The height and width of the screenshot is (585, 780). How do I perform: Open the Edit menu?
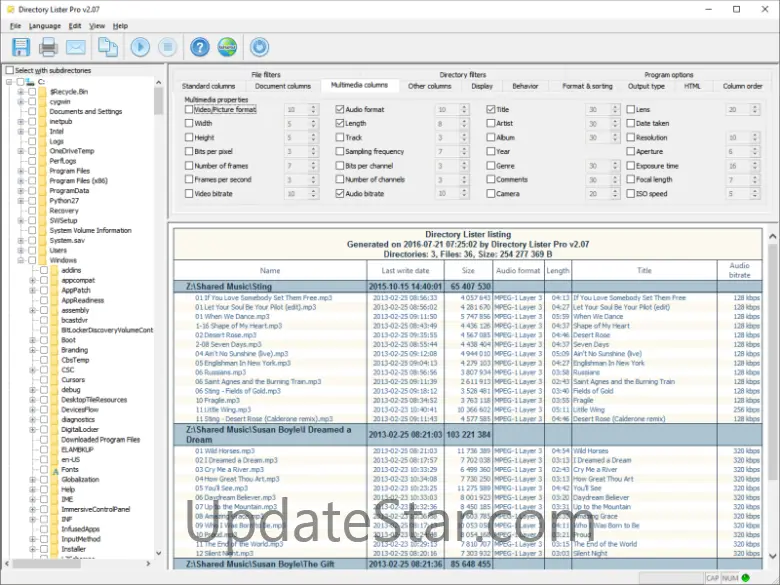[x=75, y=26]
